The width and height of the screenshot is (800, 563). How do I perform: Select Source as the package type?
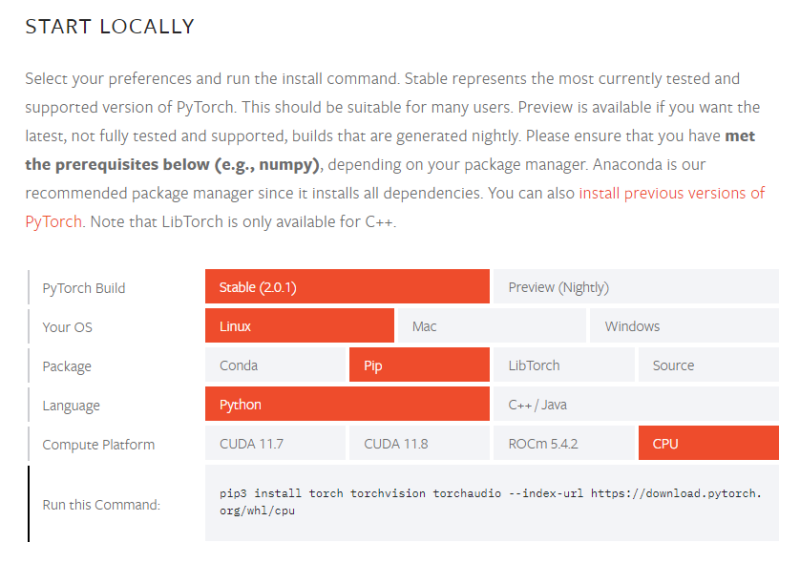(709, 365)
